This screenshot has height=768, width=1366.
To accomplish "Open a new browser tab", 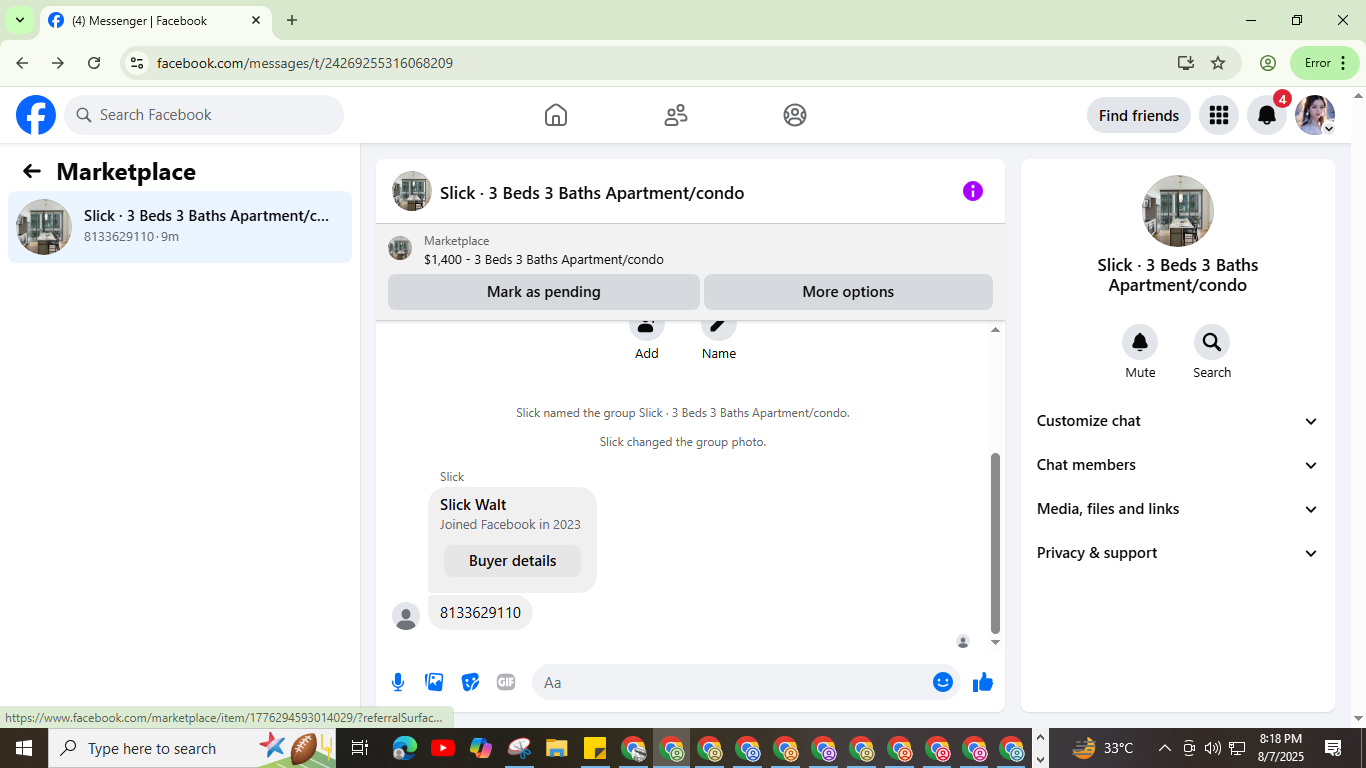I will 292,20.
